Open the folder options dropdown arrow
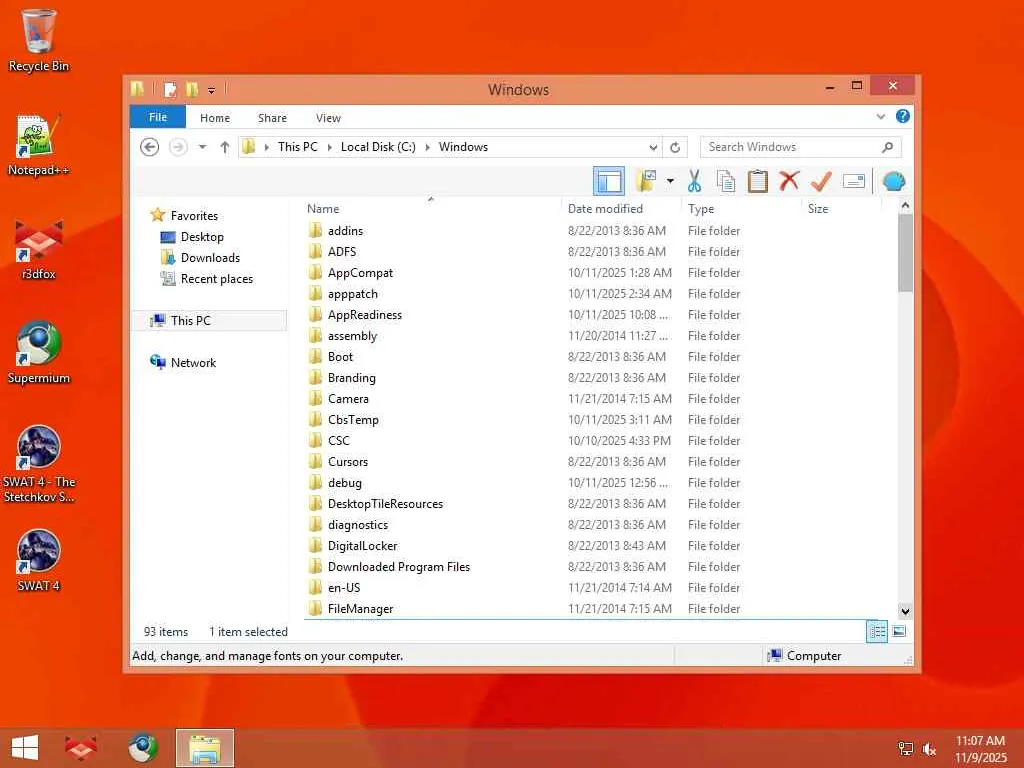The image size is (1024, 768). click(x=670, y=181)
